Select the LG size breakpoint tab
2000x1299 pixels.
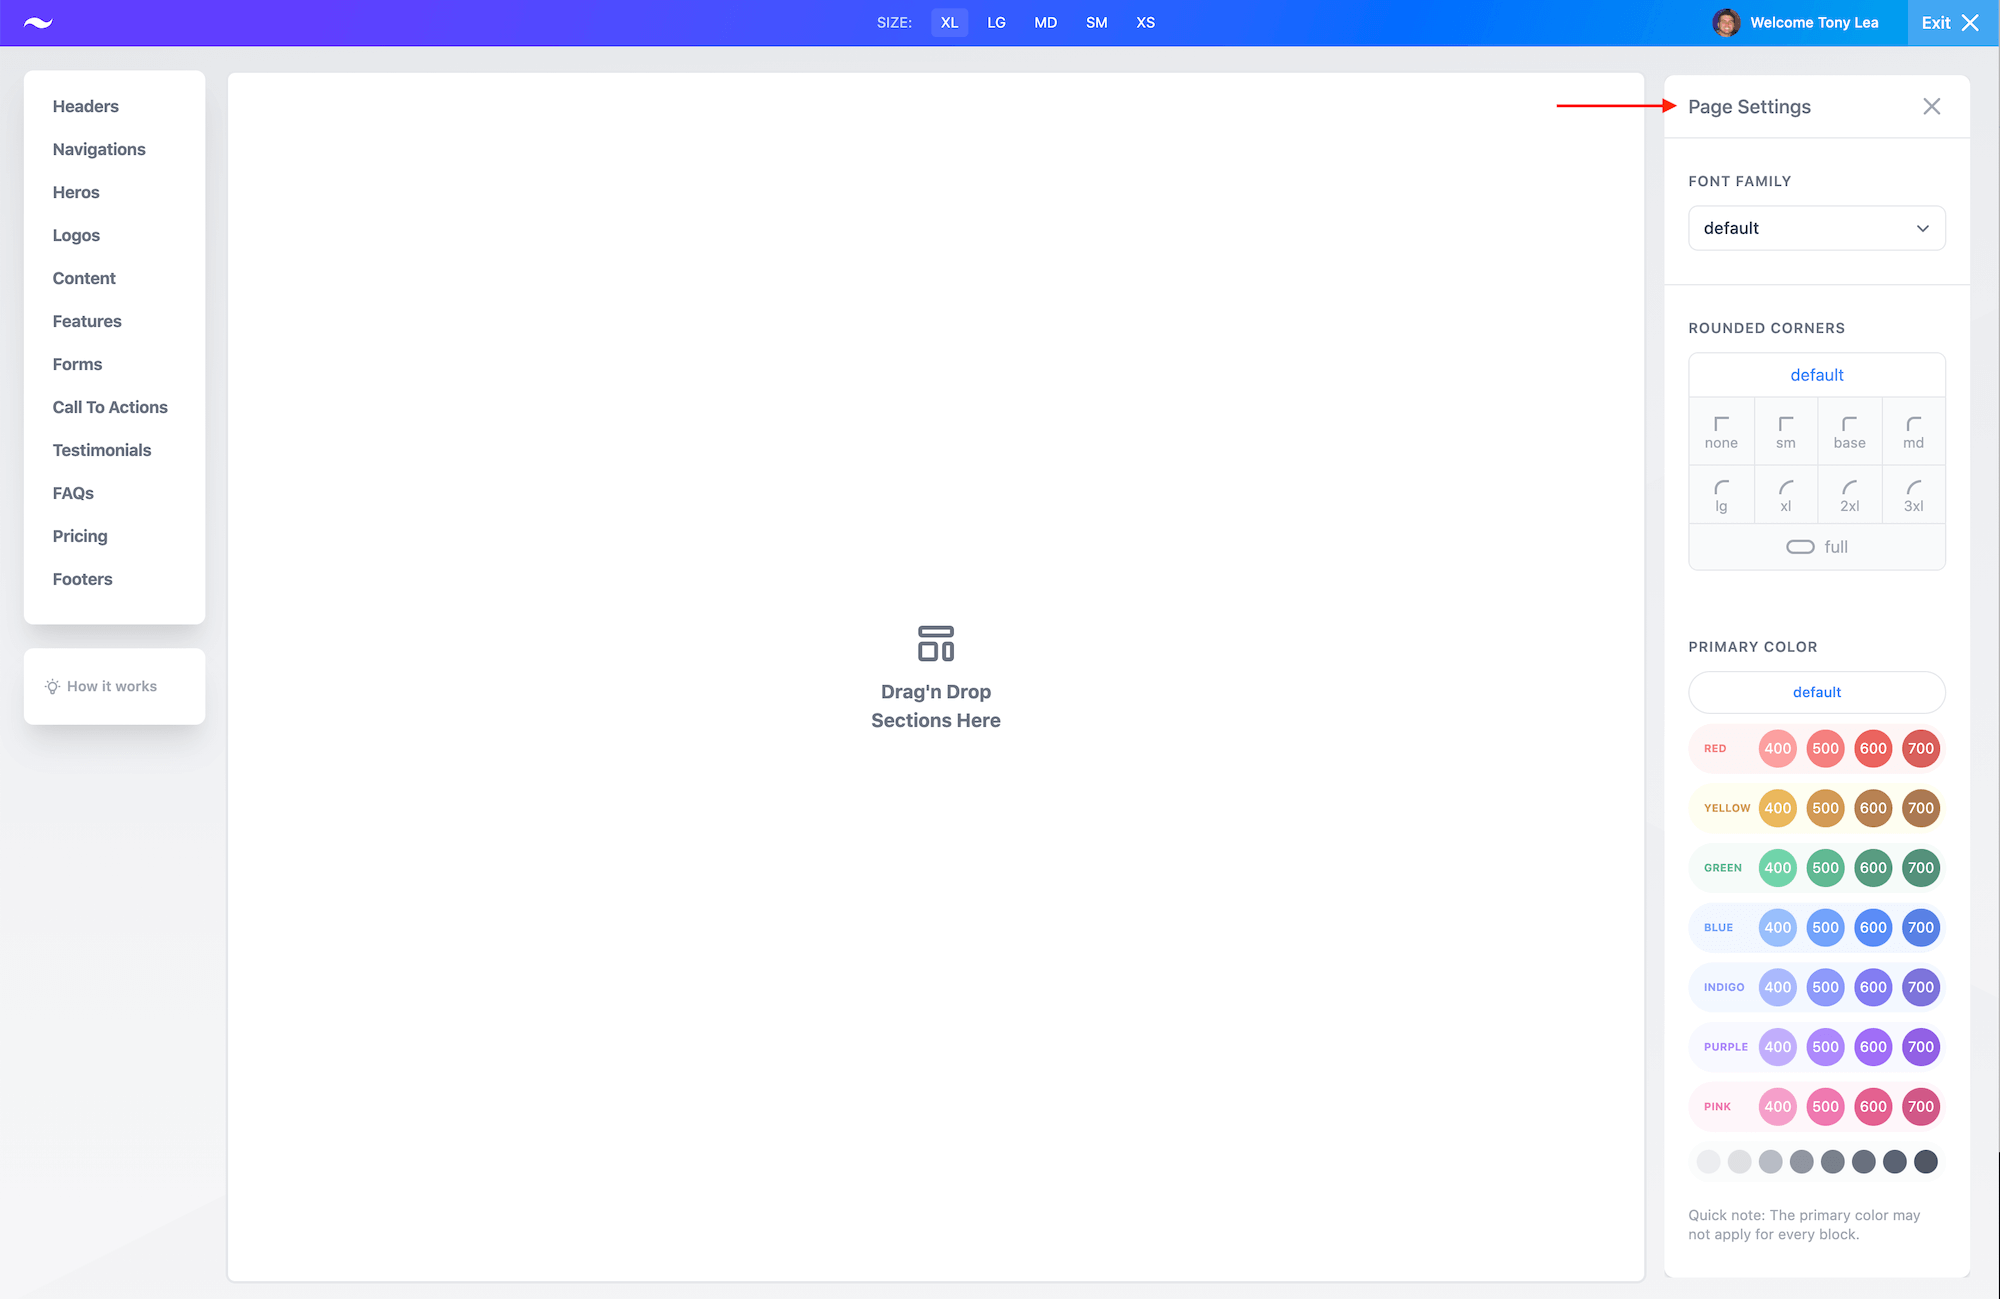pyautogui.click(x=996, y=23)
